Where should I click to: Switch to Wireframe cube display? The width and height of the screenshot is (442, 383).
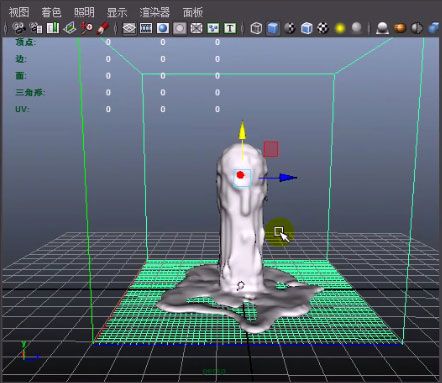256,28
